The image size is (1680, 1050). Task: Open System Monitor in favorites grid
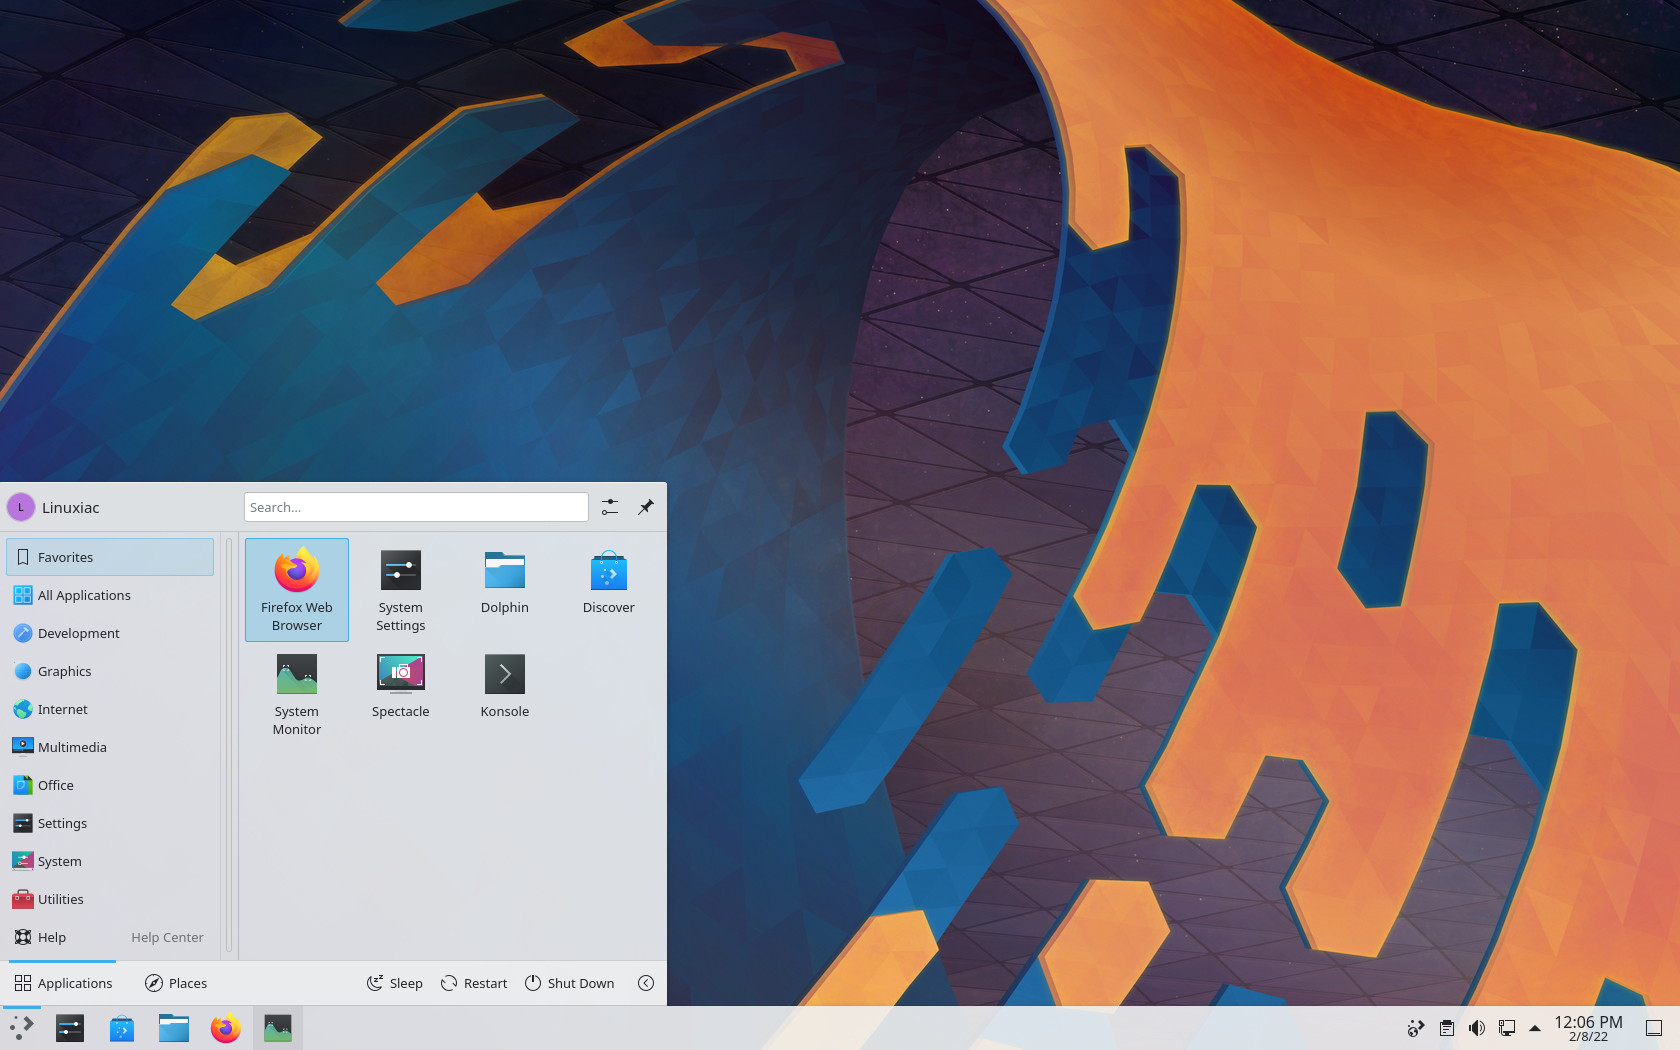point(297,694)
